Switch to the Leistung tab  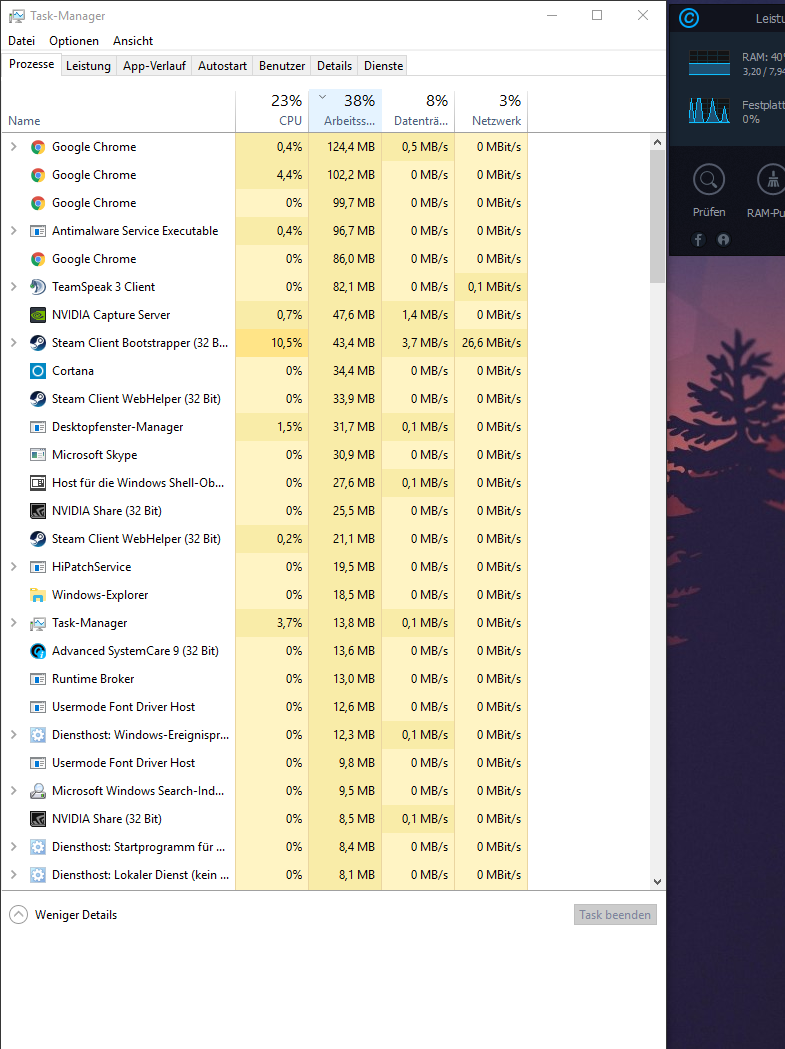pos(88,66)
